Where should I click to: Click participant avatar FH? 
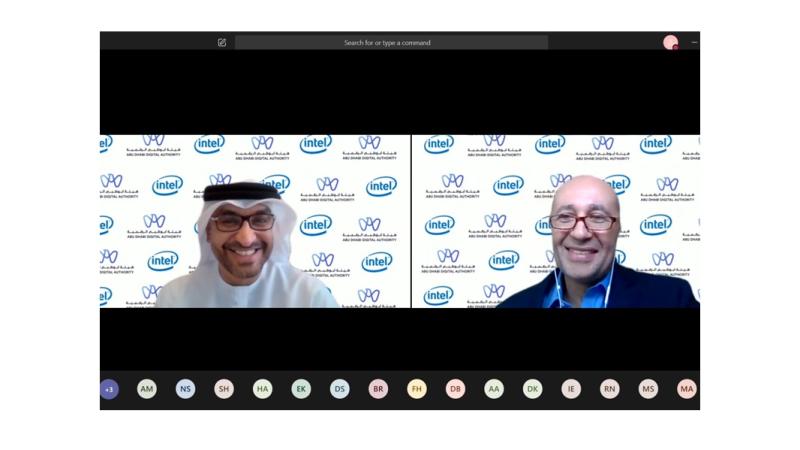417,389
